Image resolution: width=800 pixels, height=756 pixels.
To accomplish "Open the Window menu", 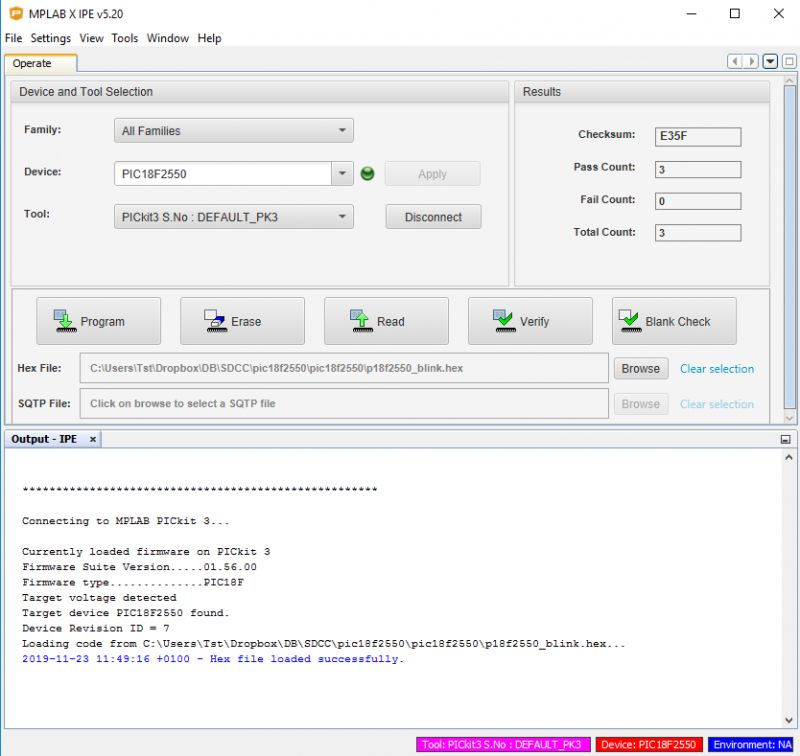I will click(x=168, y=38).
